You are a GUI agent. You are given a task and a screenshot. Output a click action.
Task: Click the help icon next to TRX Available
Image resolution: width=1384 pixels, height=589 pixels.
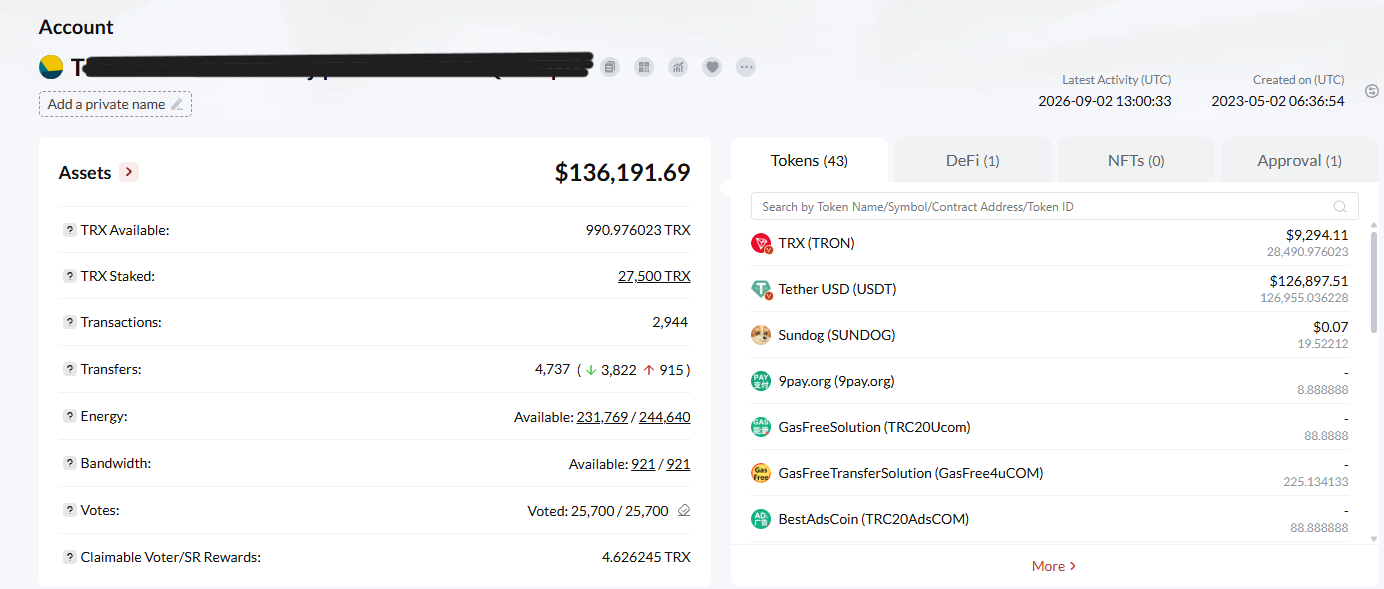(69, 230)
